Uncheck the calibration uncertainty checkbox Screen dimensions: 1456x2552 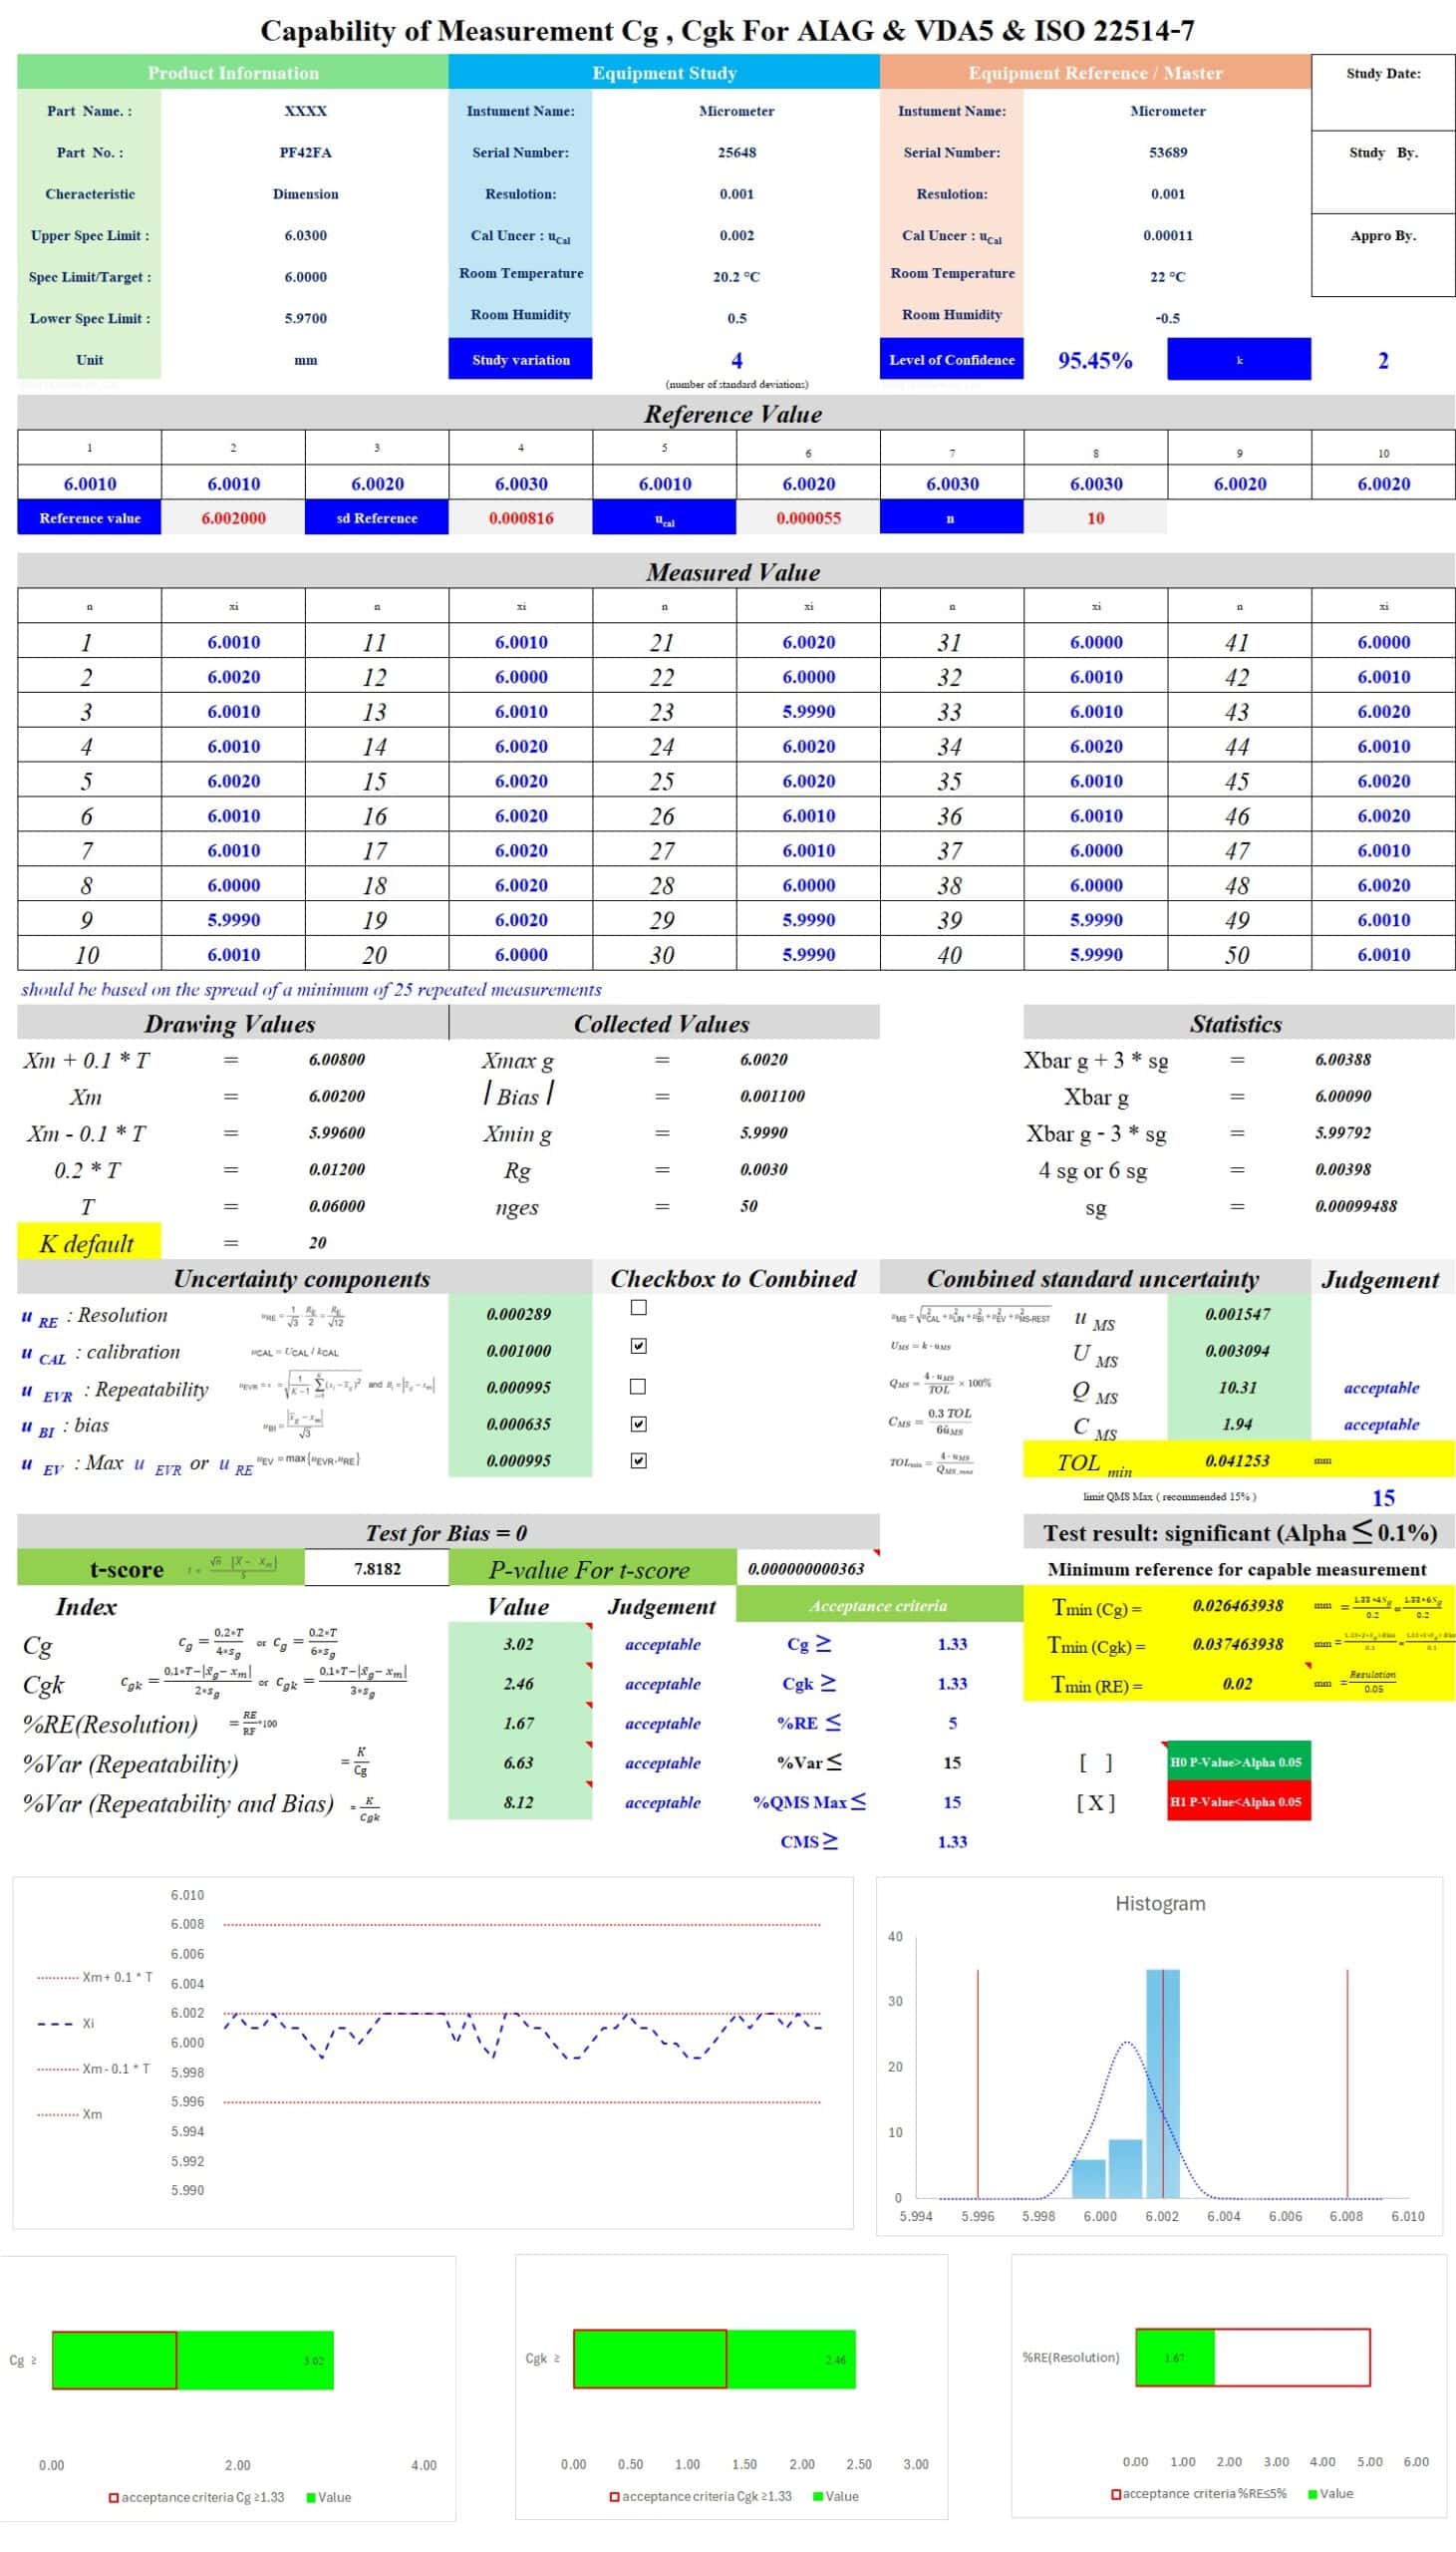(638, 1346)
